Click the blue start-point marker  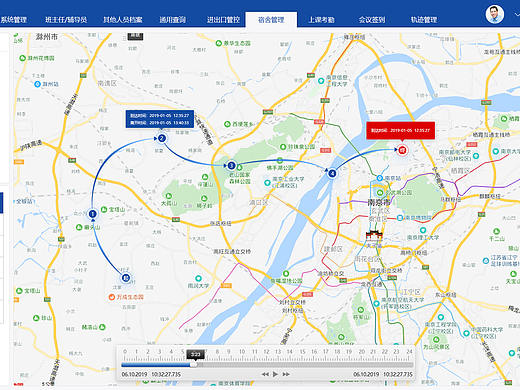pos(126,277)
